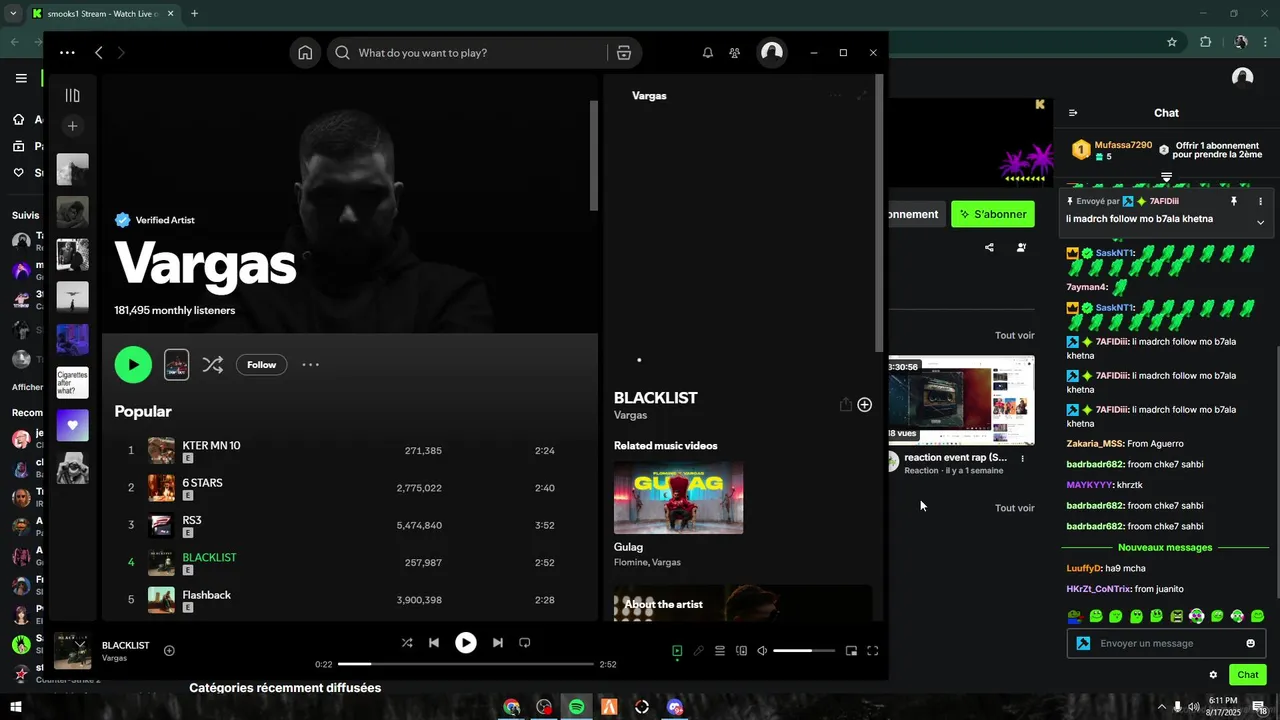Open Spotify What's New notifications bell
This screenshot has height=720, width=1280.
[708, 53]
